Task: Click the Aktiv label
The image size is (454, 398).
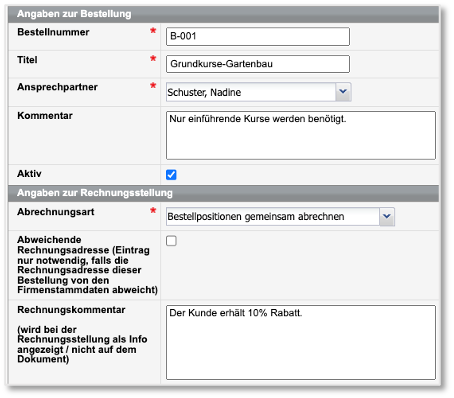Action: [x=29, y=174]
